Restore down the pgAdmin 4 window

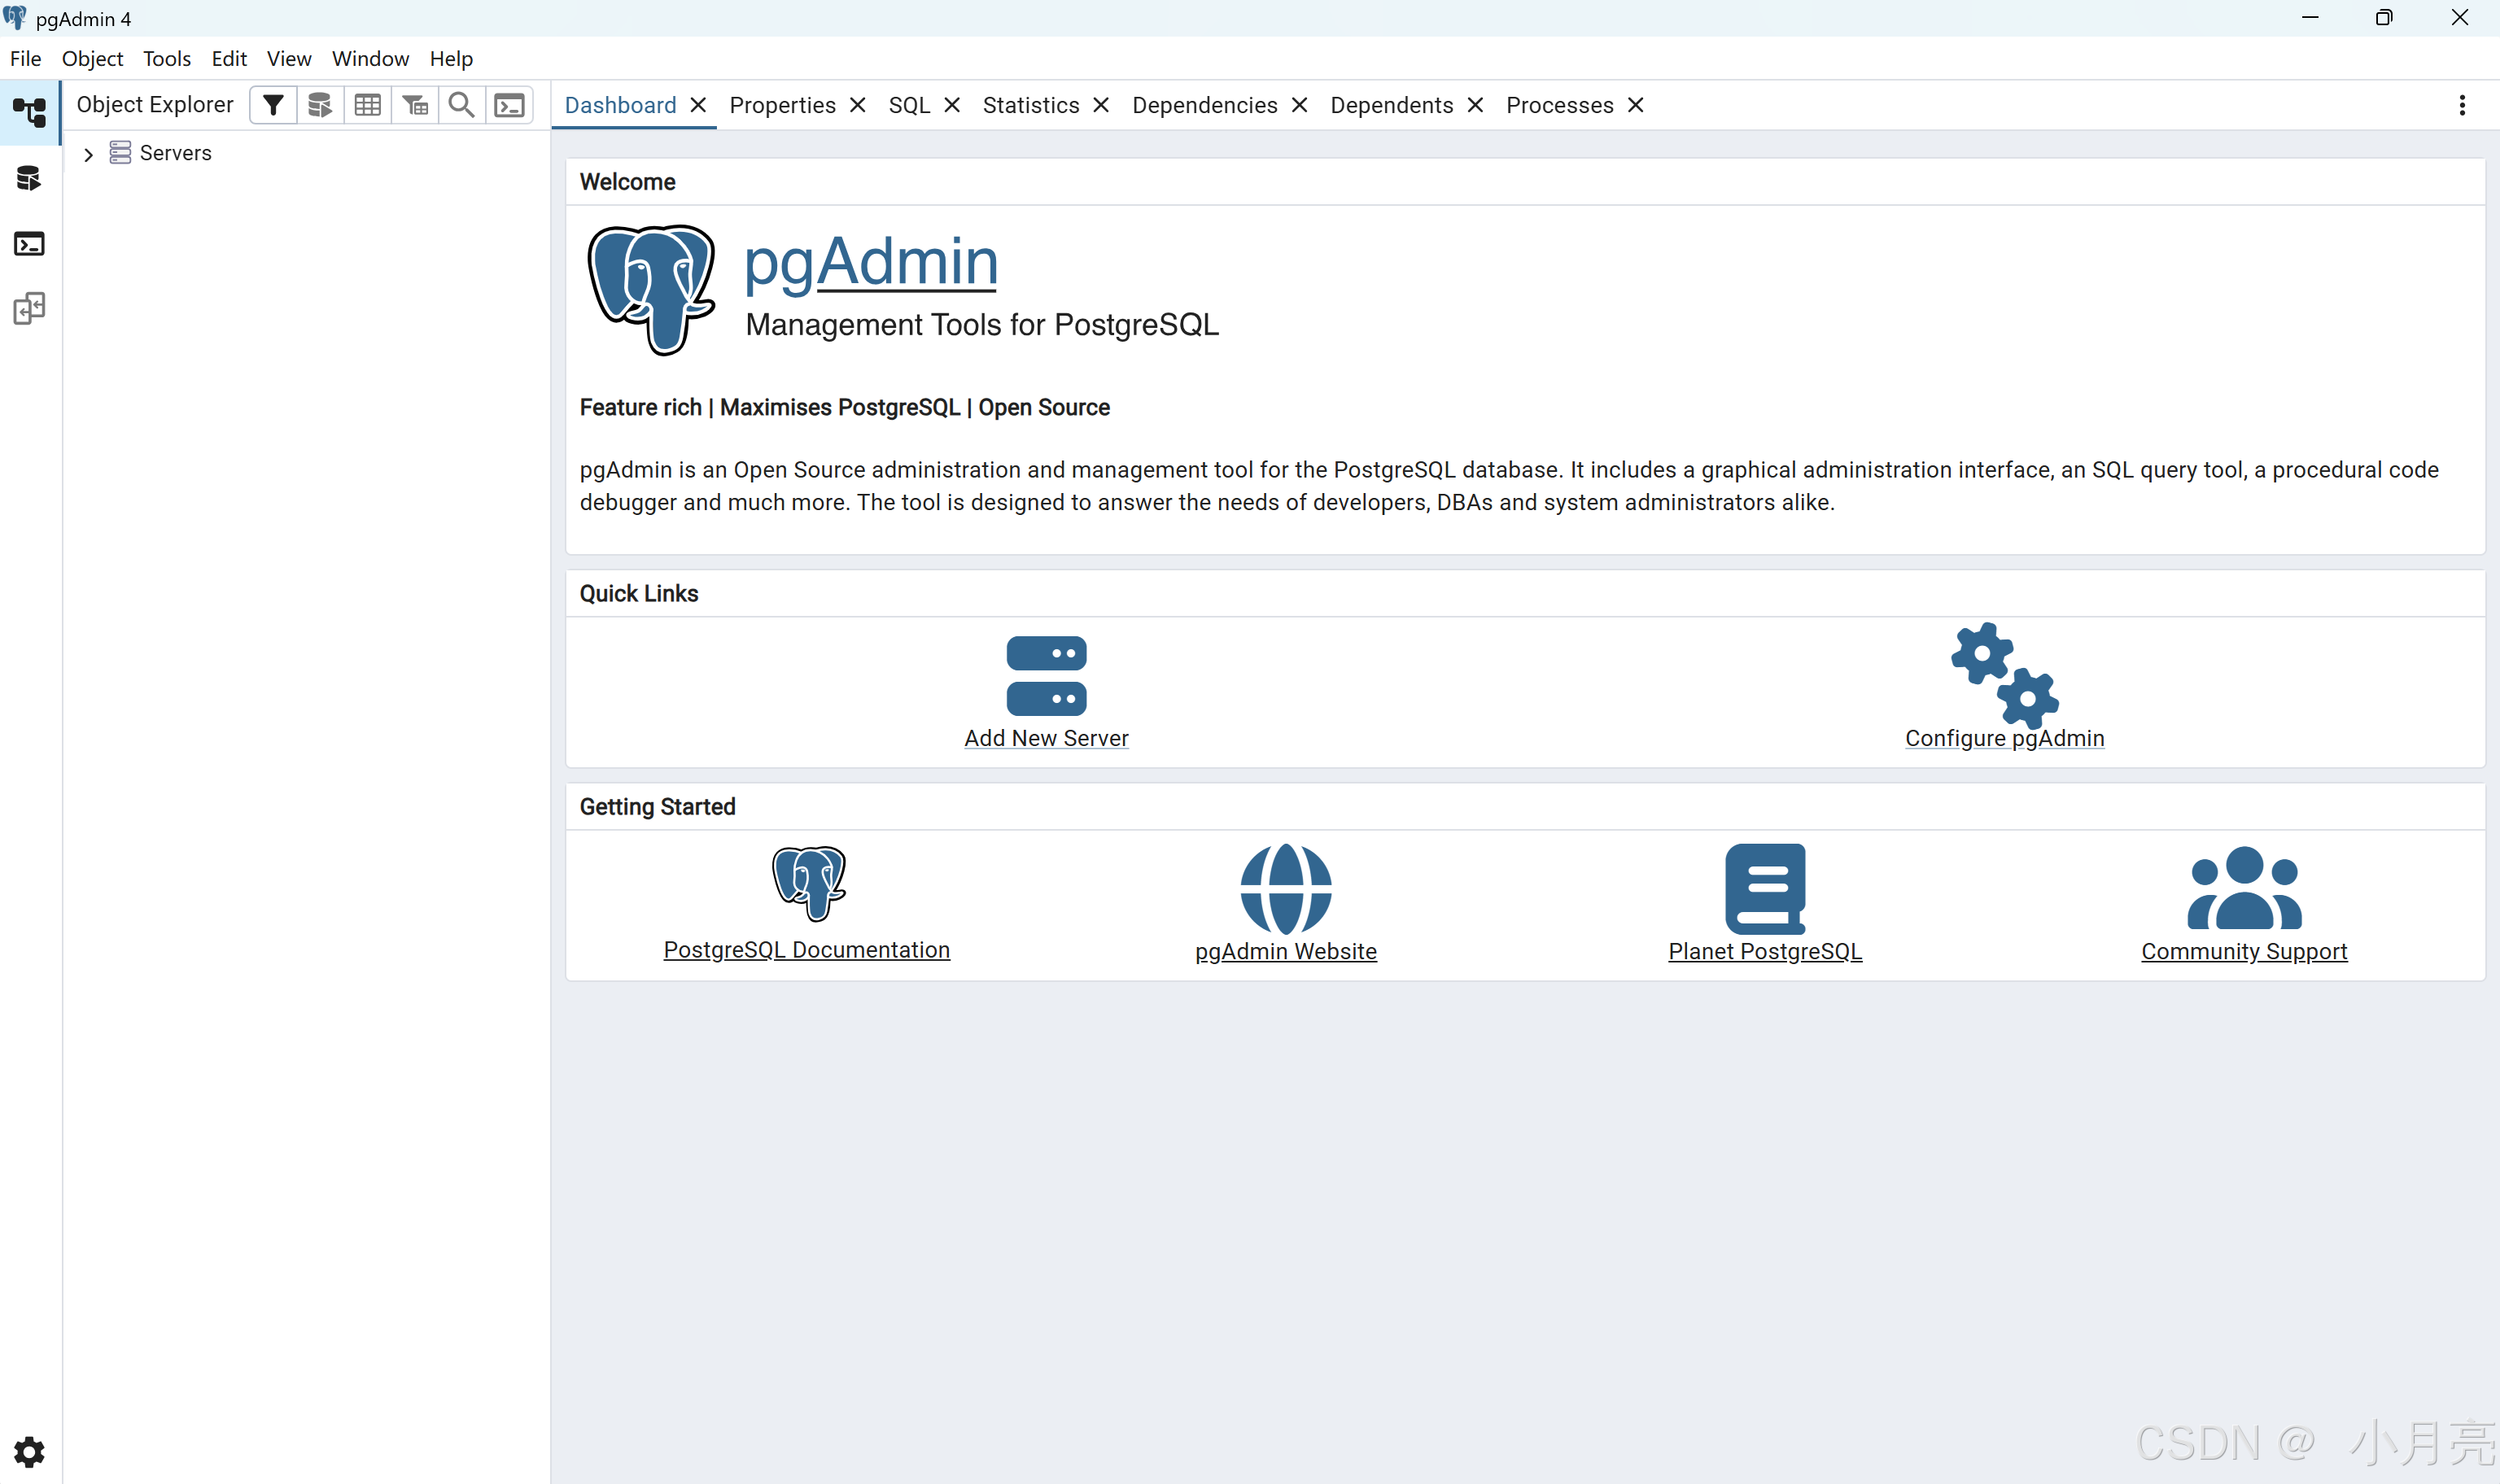click(2384, 18)
